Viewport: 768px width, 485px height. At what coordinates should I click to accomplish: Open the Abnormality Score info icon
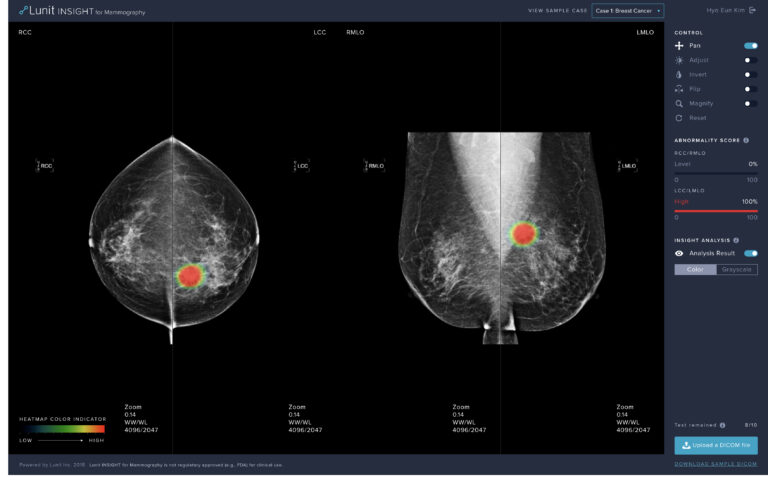point(746,140)
